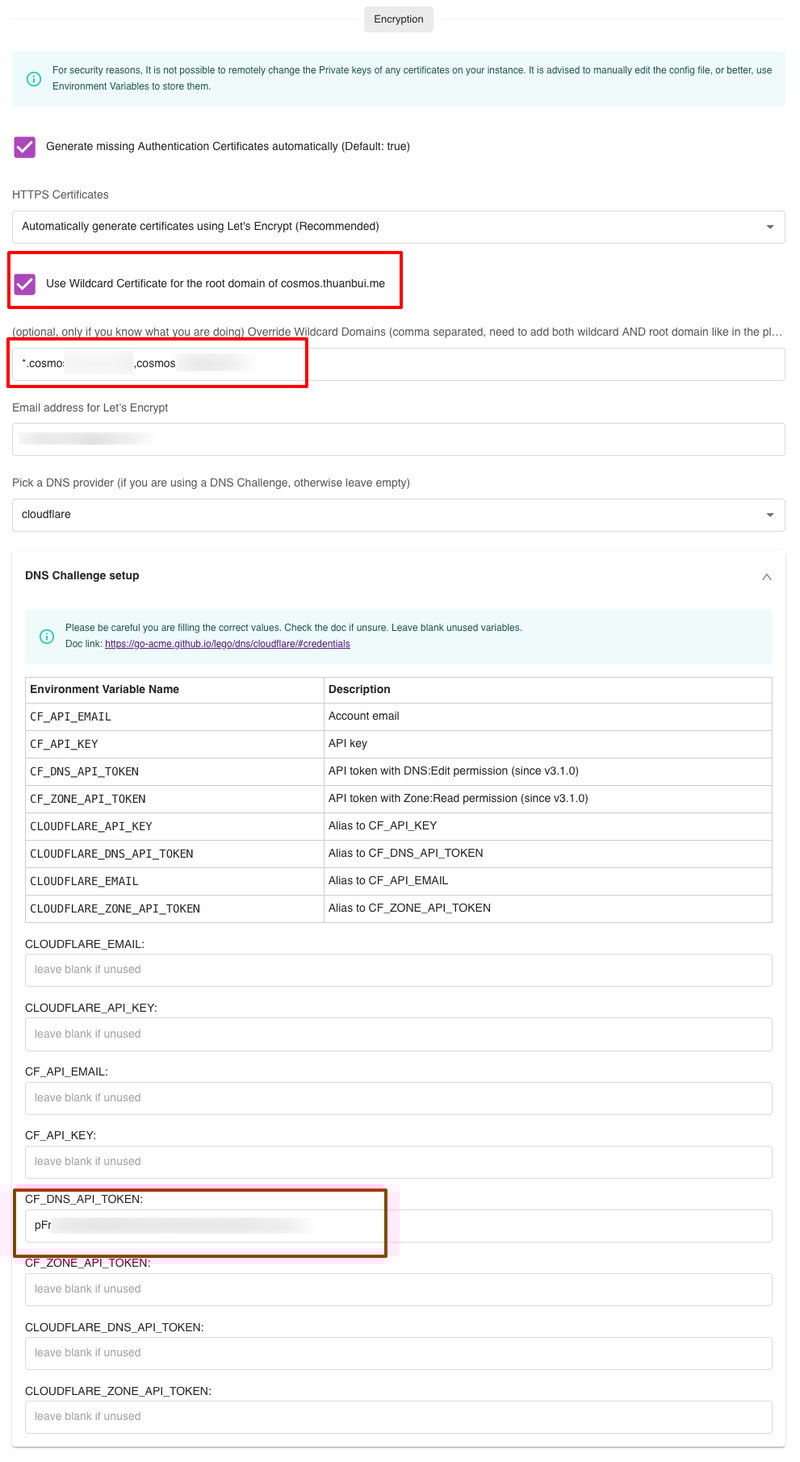The height and width of the screenshot is (1462, 800).
Task: Focus the CF_API_EMAIL input field
Action: click(x=398, y=1098)
